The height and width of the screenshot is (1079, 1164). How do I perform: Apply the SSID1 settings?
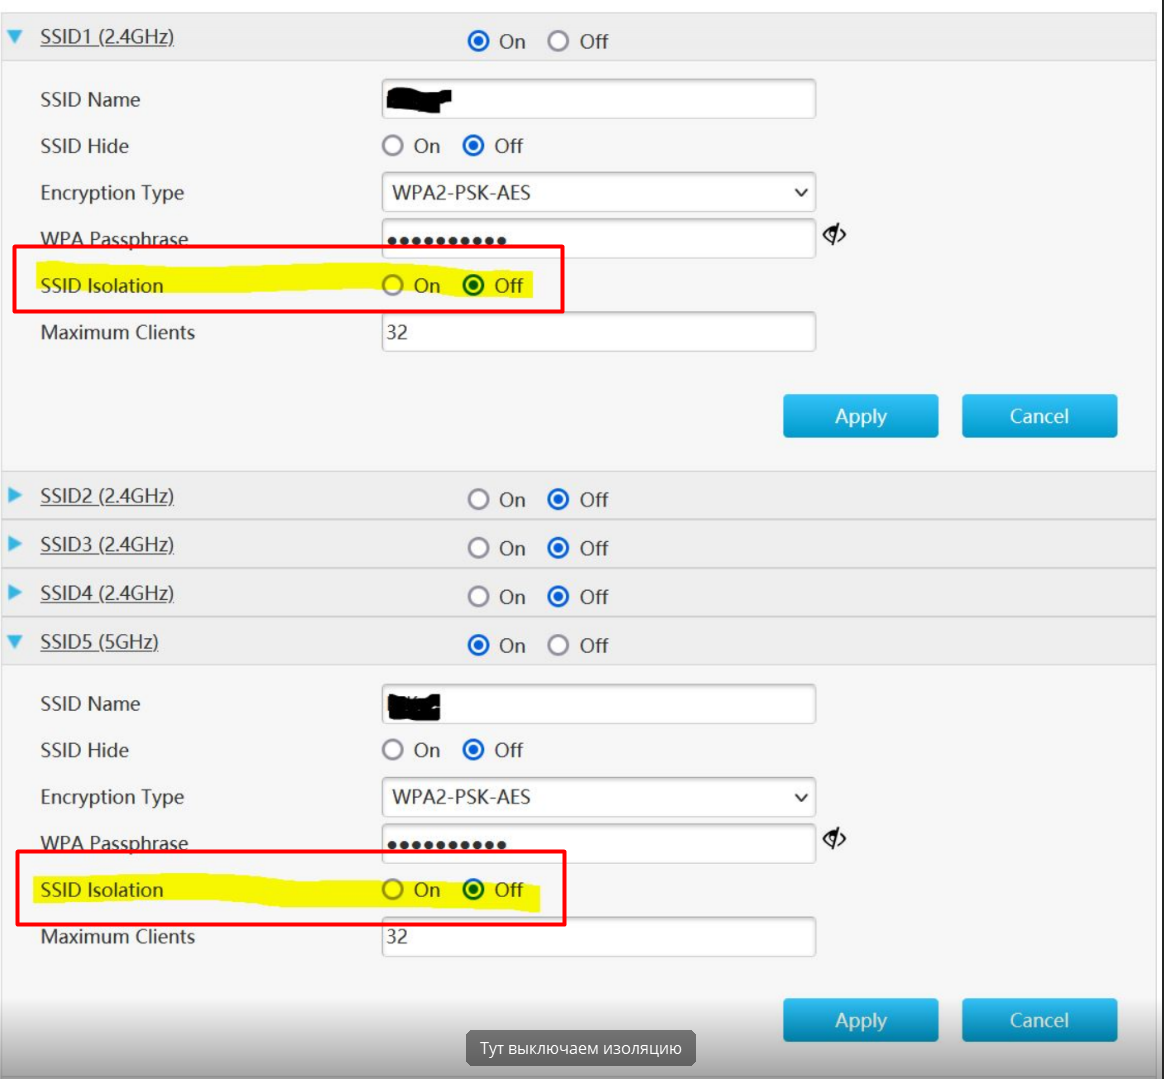click(x=860, y=416)
